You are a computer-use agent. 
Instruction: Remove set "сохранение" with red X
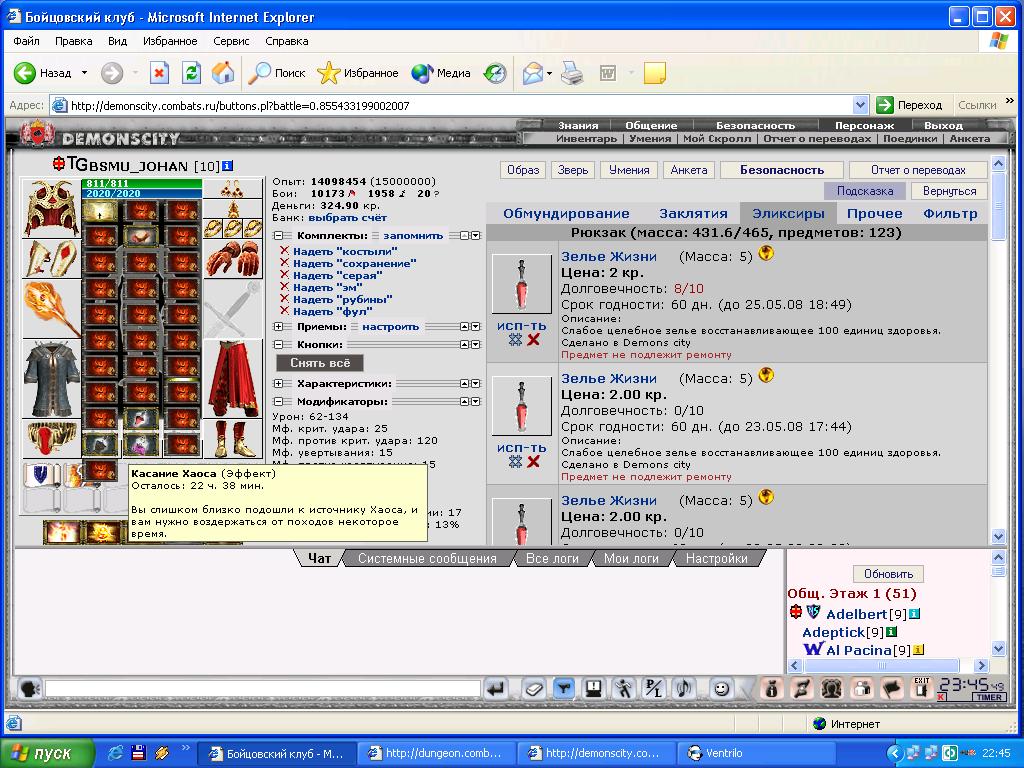(284, 263)
